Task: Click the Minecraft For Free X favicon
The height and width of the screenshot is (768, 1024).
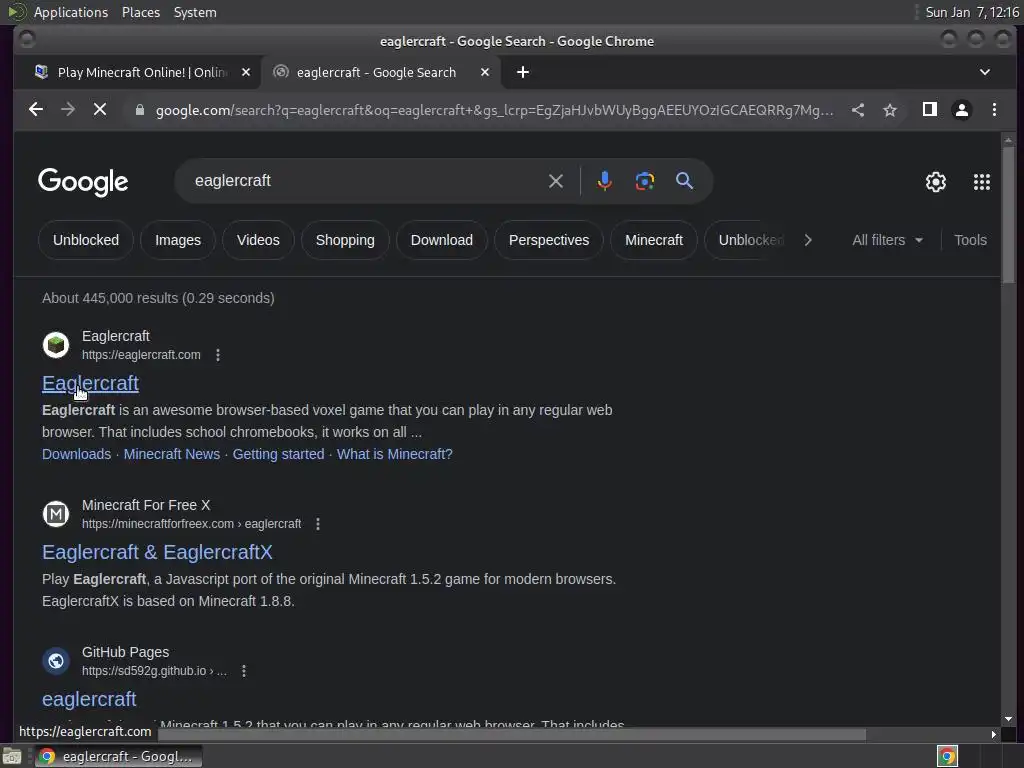Action: 56,514
